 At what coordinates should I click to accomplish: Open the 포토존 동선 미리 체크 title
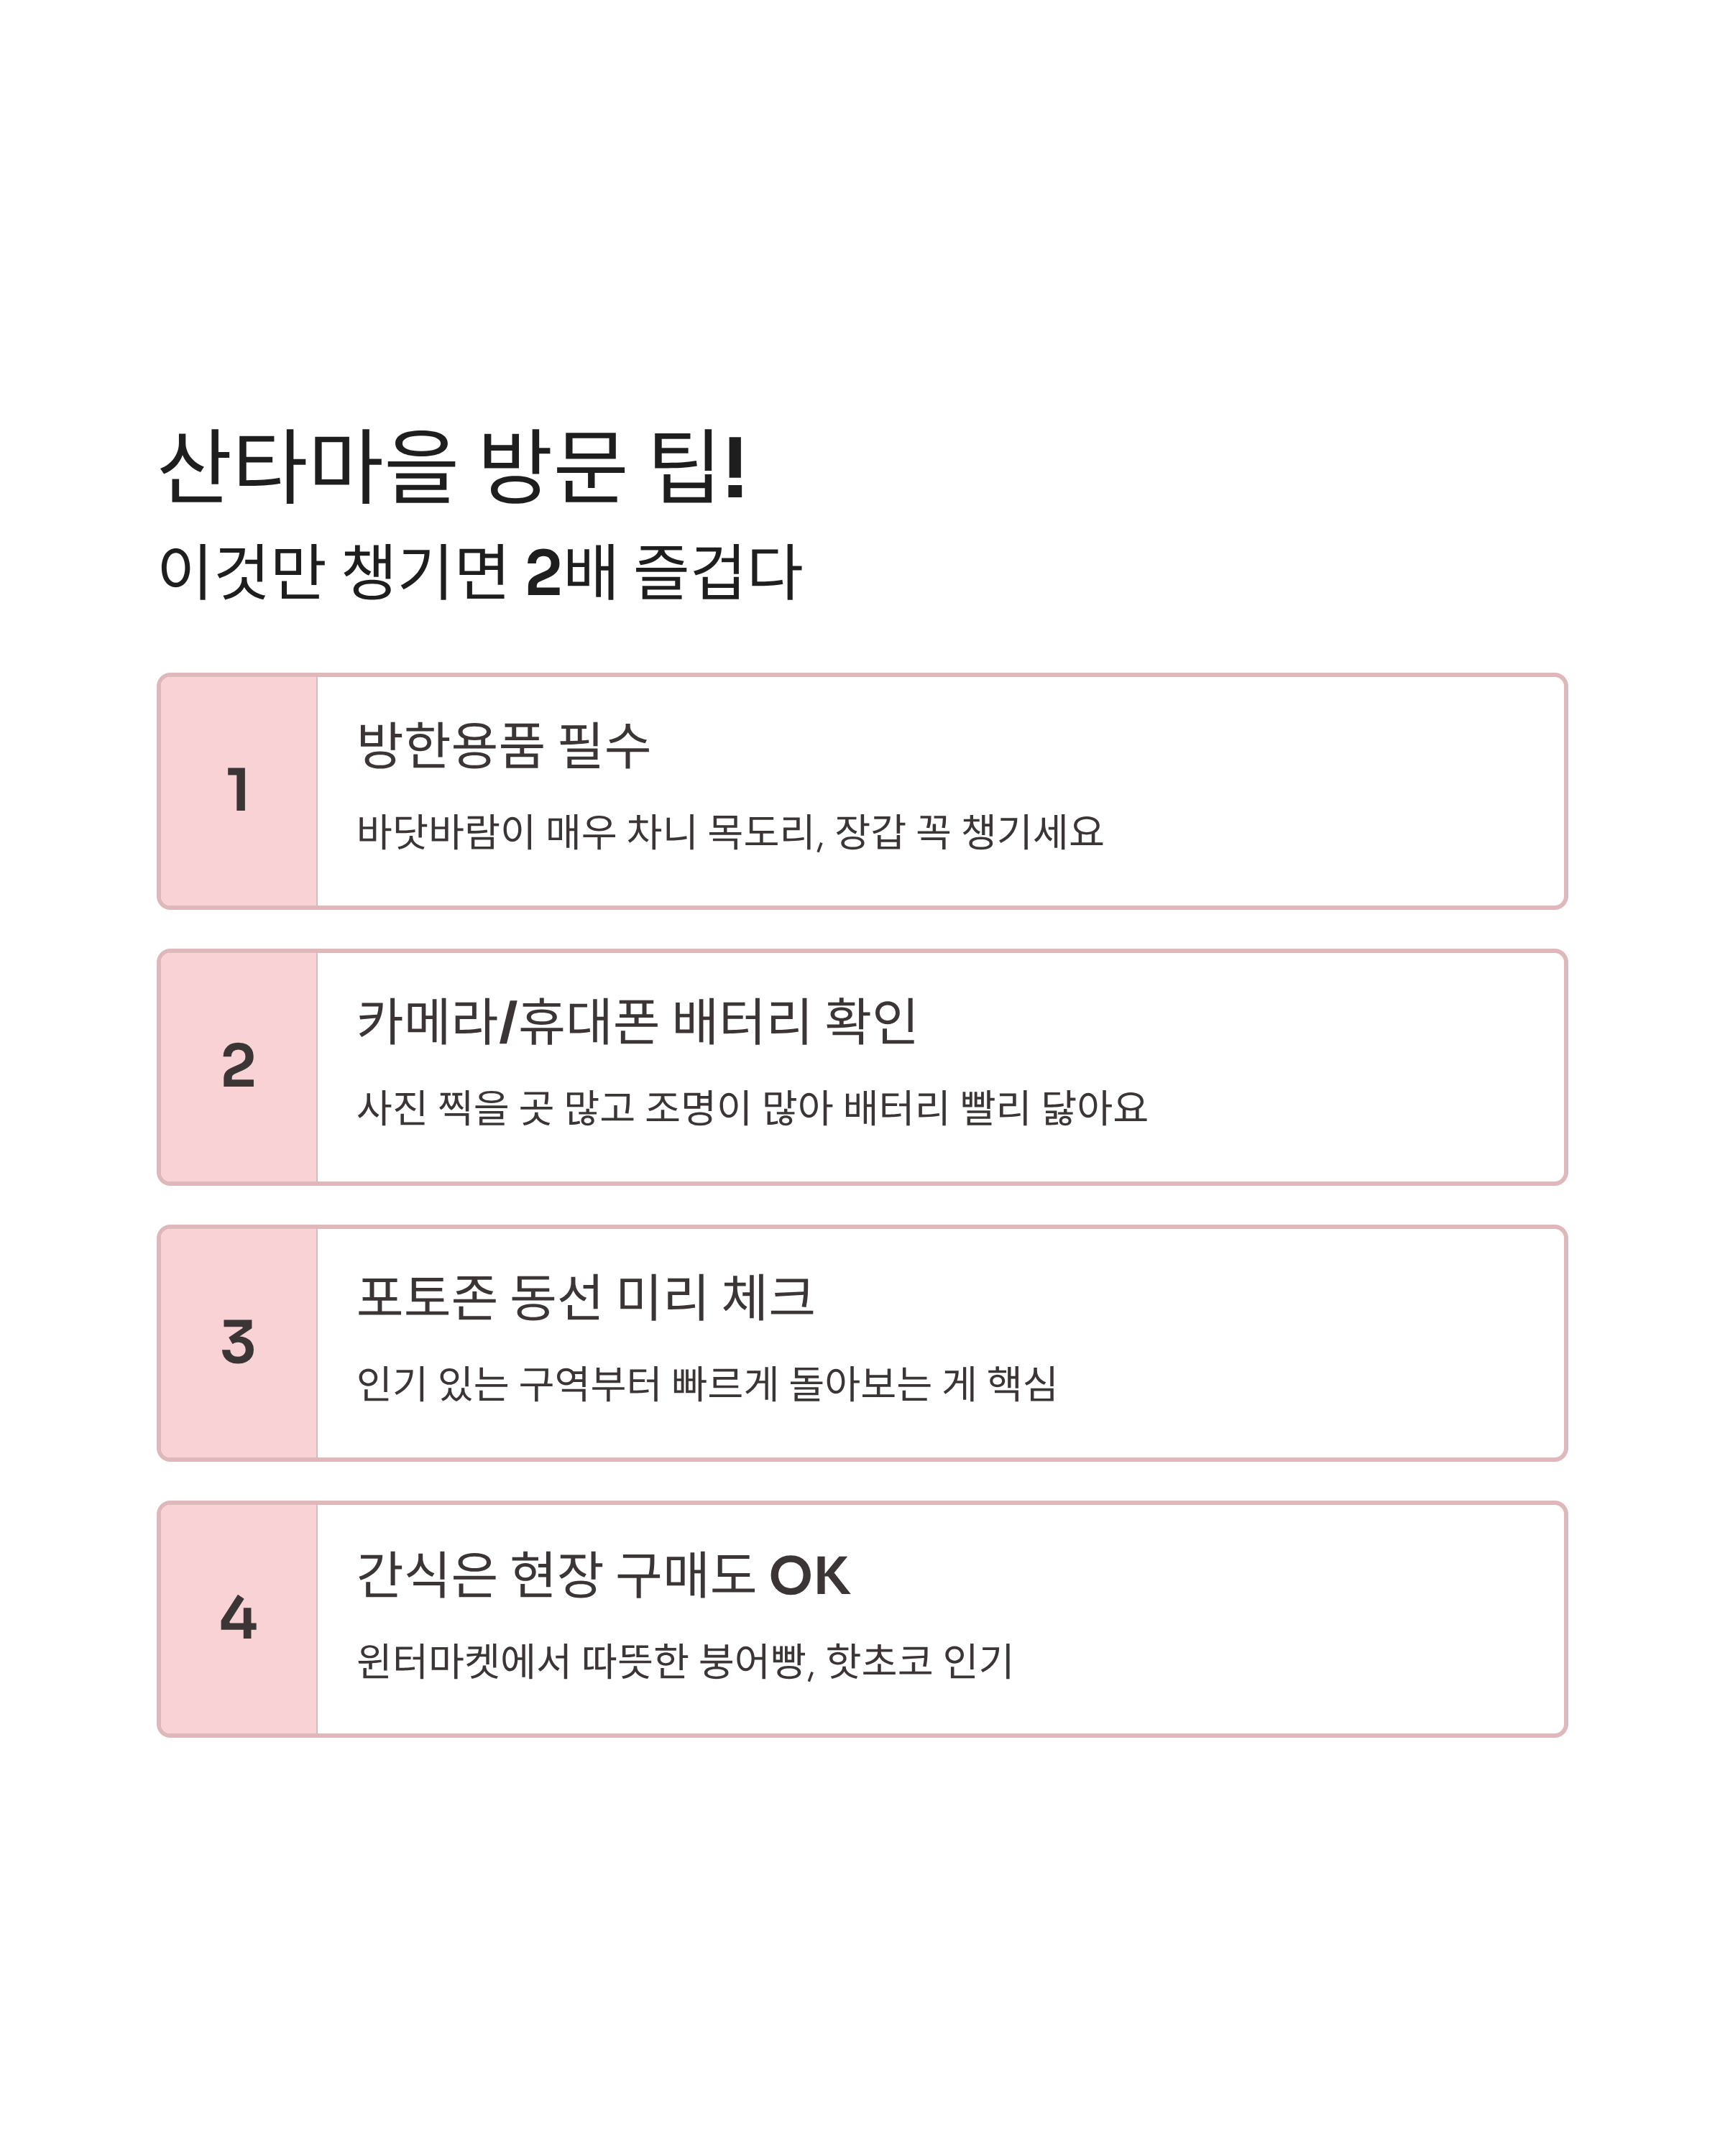pos(586,1297)
